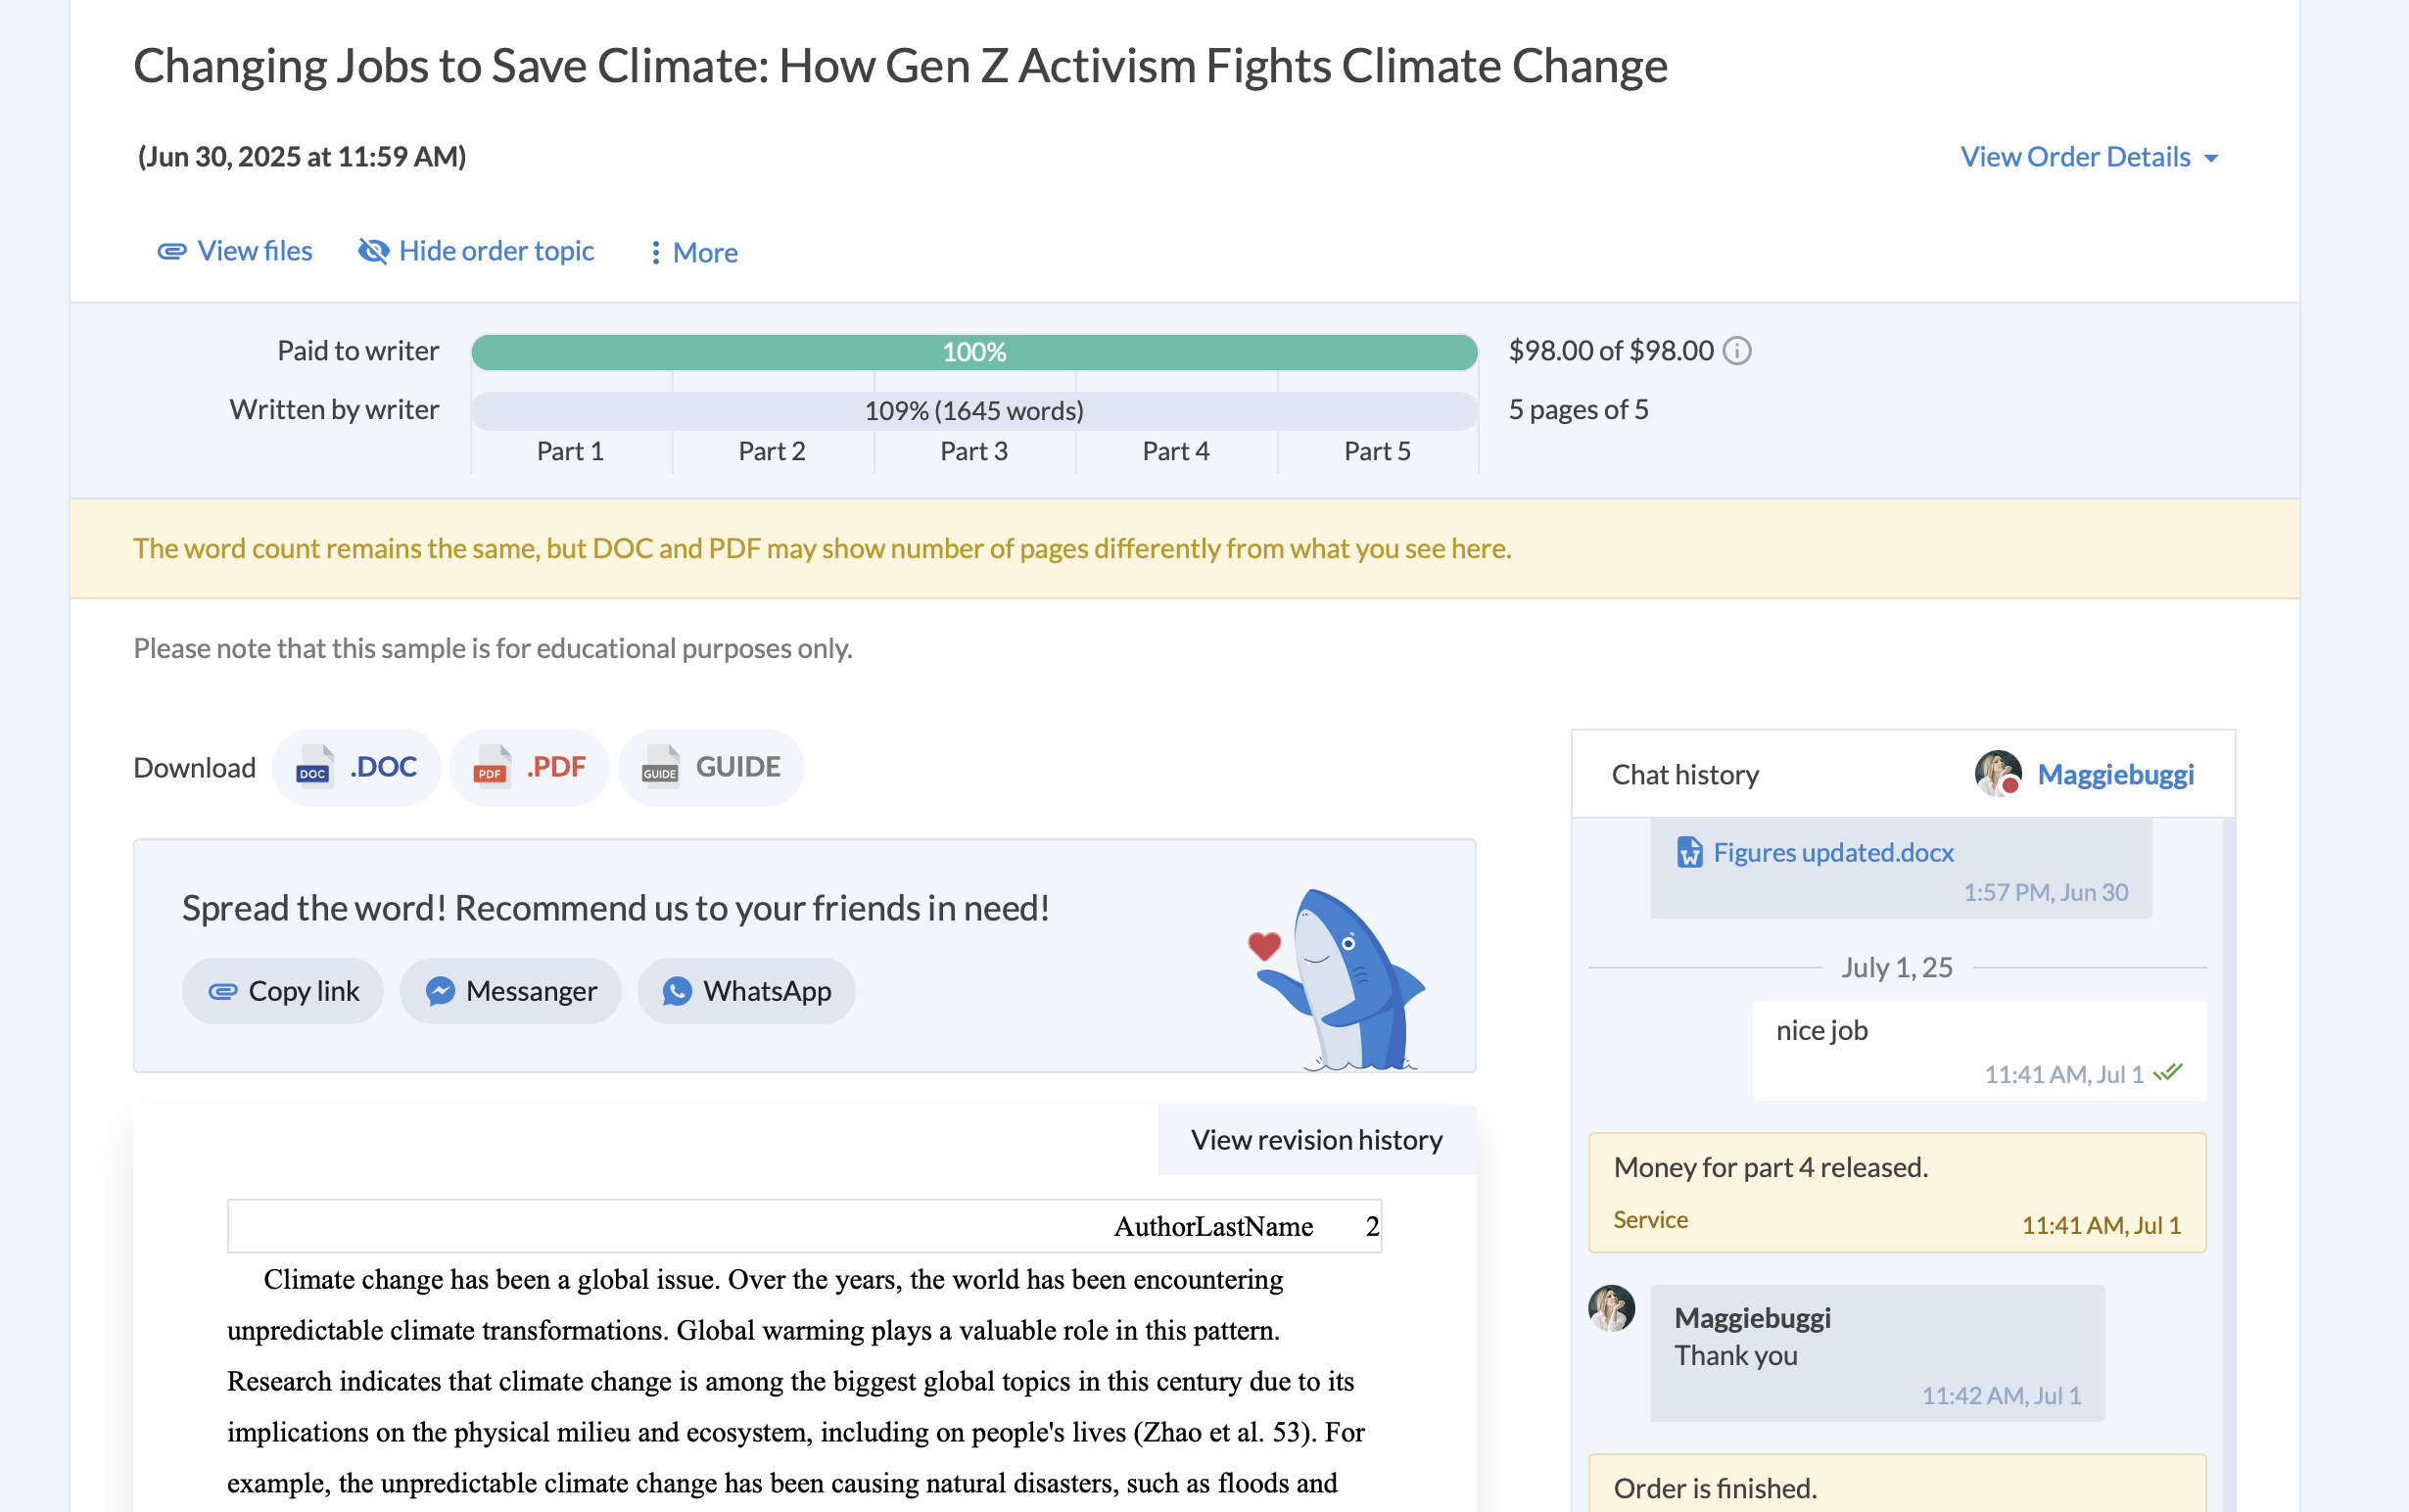Open Figures updated.docx attachment
Image resolution: width=2409 pixels, height=1512 pixels.
coord(1832,852)
